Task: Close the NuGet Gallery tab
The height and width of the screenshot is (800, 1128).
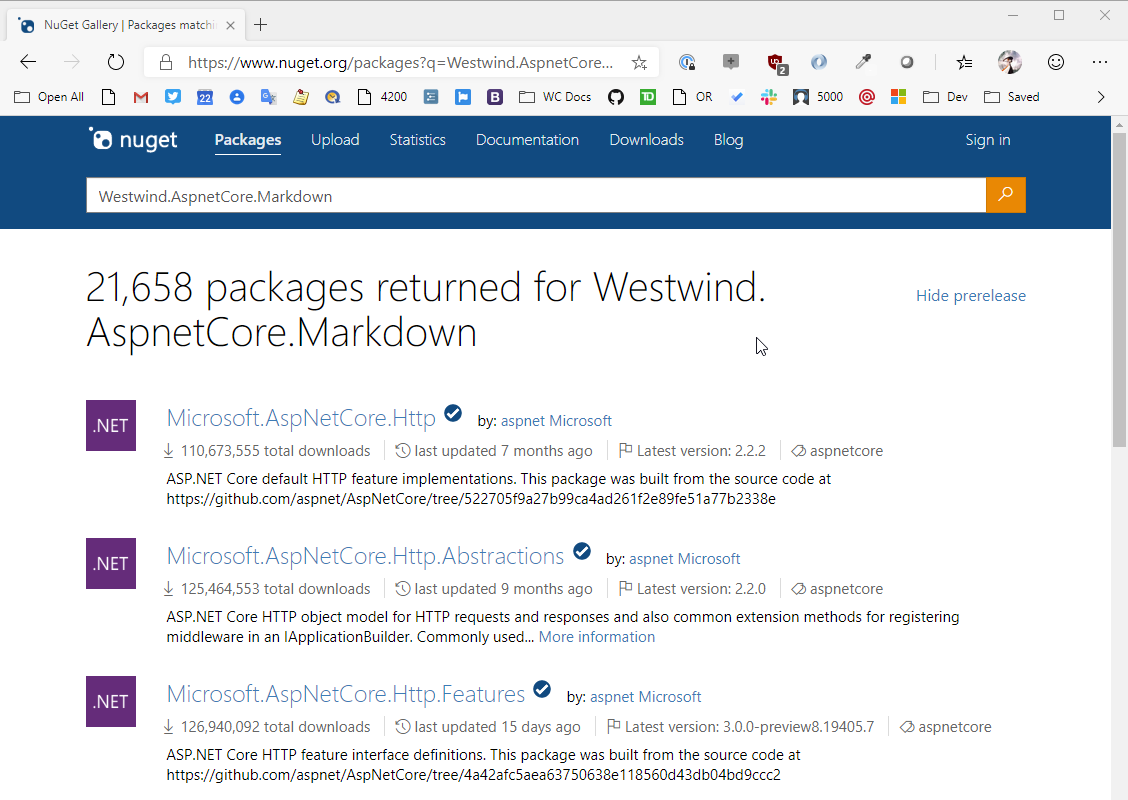Action: 230,25
